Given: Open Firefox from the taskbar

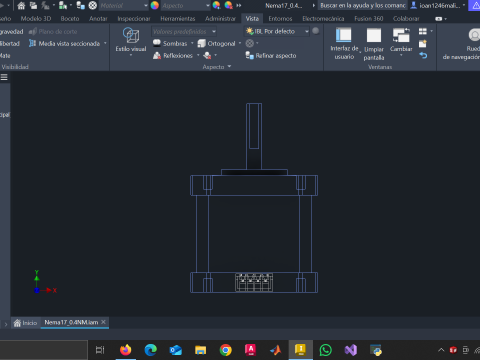Looking at the screenshot, I should [x=126, y=350].
